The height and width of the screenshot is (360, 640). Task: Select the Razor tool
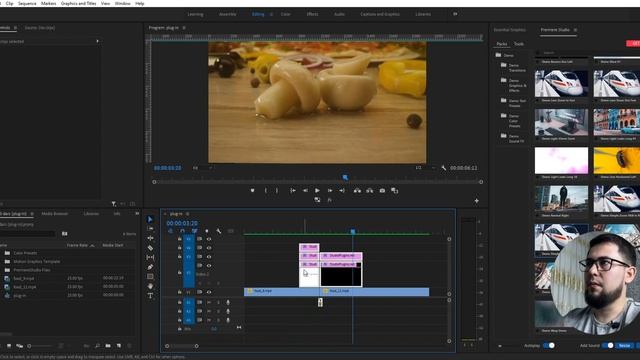click(x=150, y=248)
